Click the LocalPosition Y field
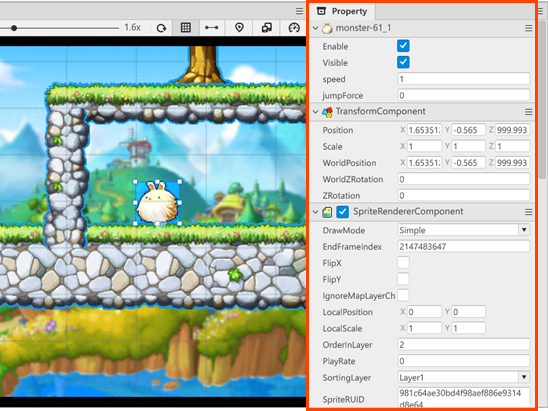Image resolution: width=548 pixels, height=411 pixels. 469,311
